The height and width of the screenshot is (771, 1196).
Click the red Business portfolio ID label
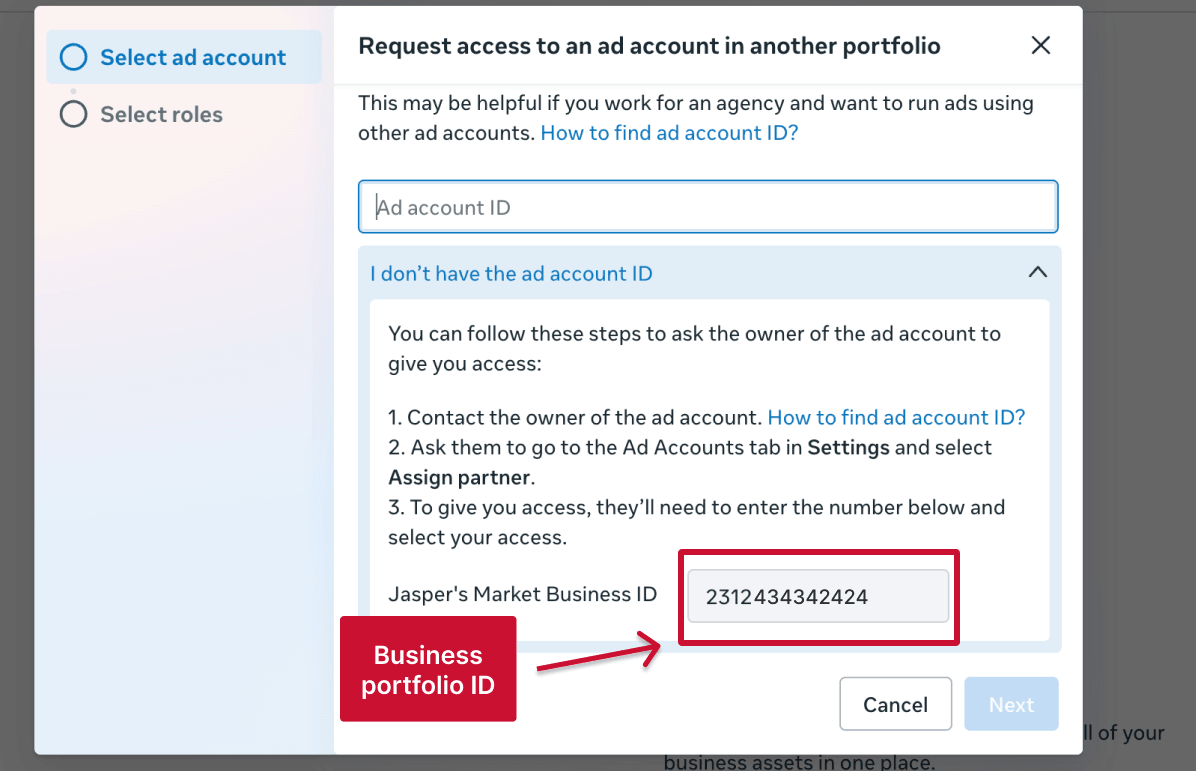point(428,669)
